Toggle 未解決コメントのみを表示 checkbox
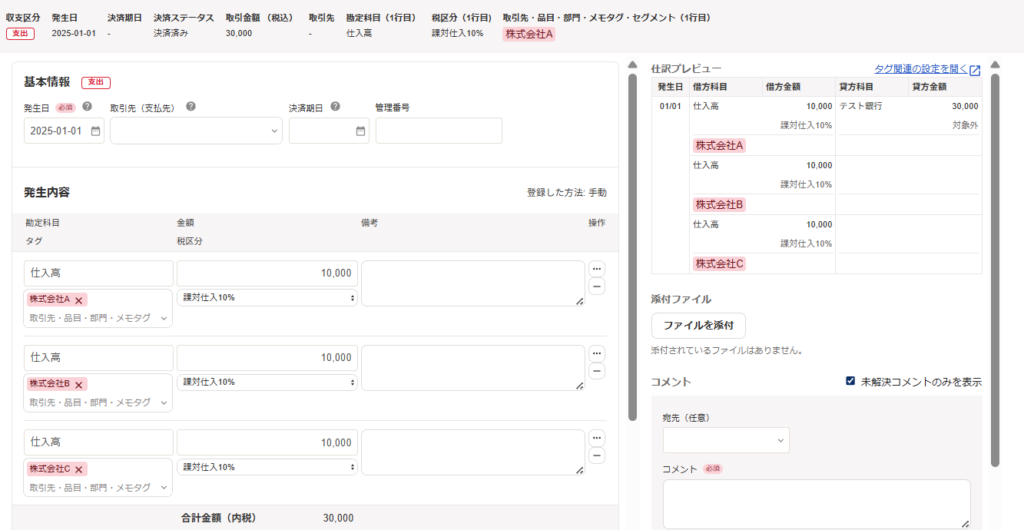Viewport: 1024px width, 530px height. (850, 381)
